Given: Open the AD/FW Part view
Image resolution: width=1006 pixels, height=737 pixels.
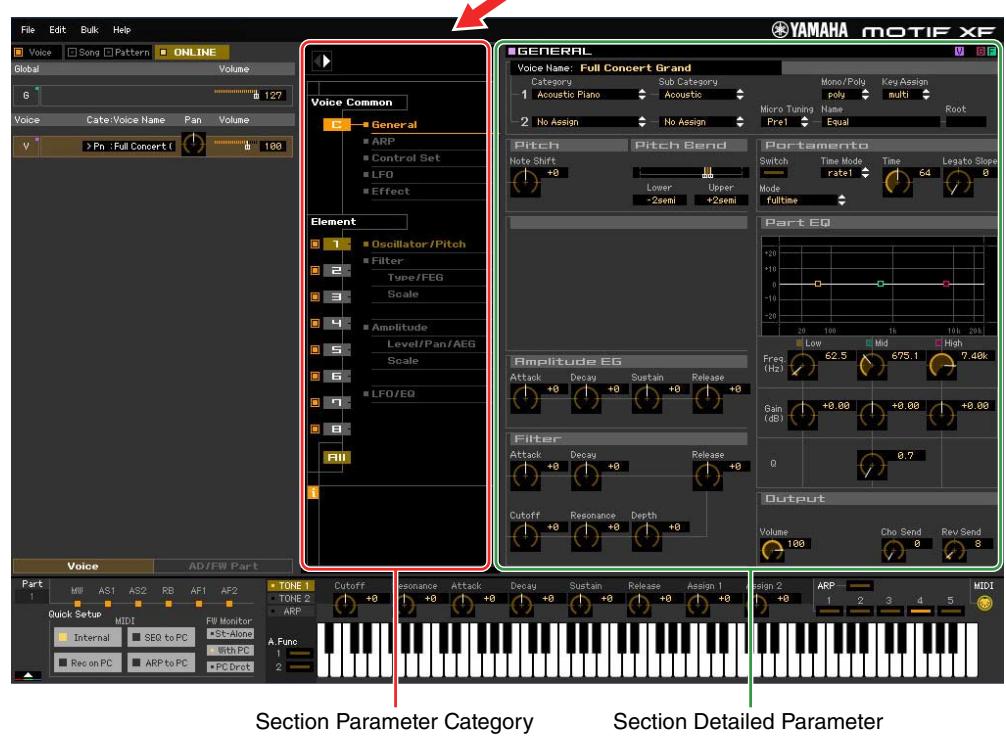Looking at the screenshot, I should coord(223,566).
